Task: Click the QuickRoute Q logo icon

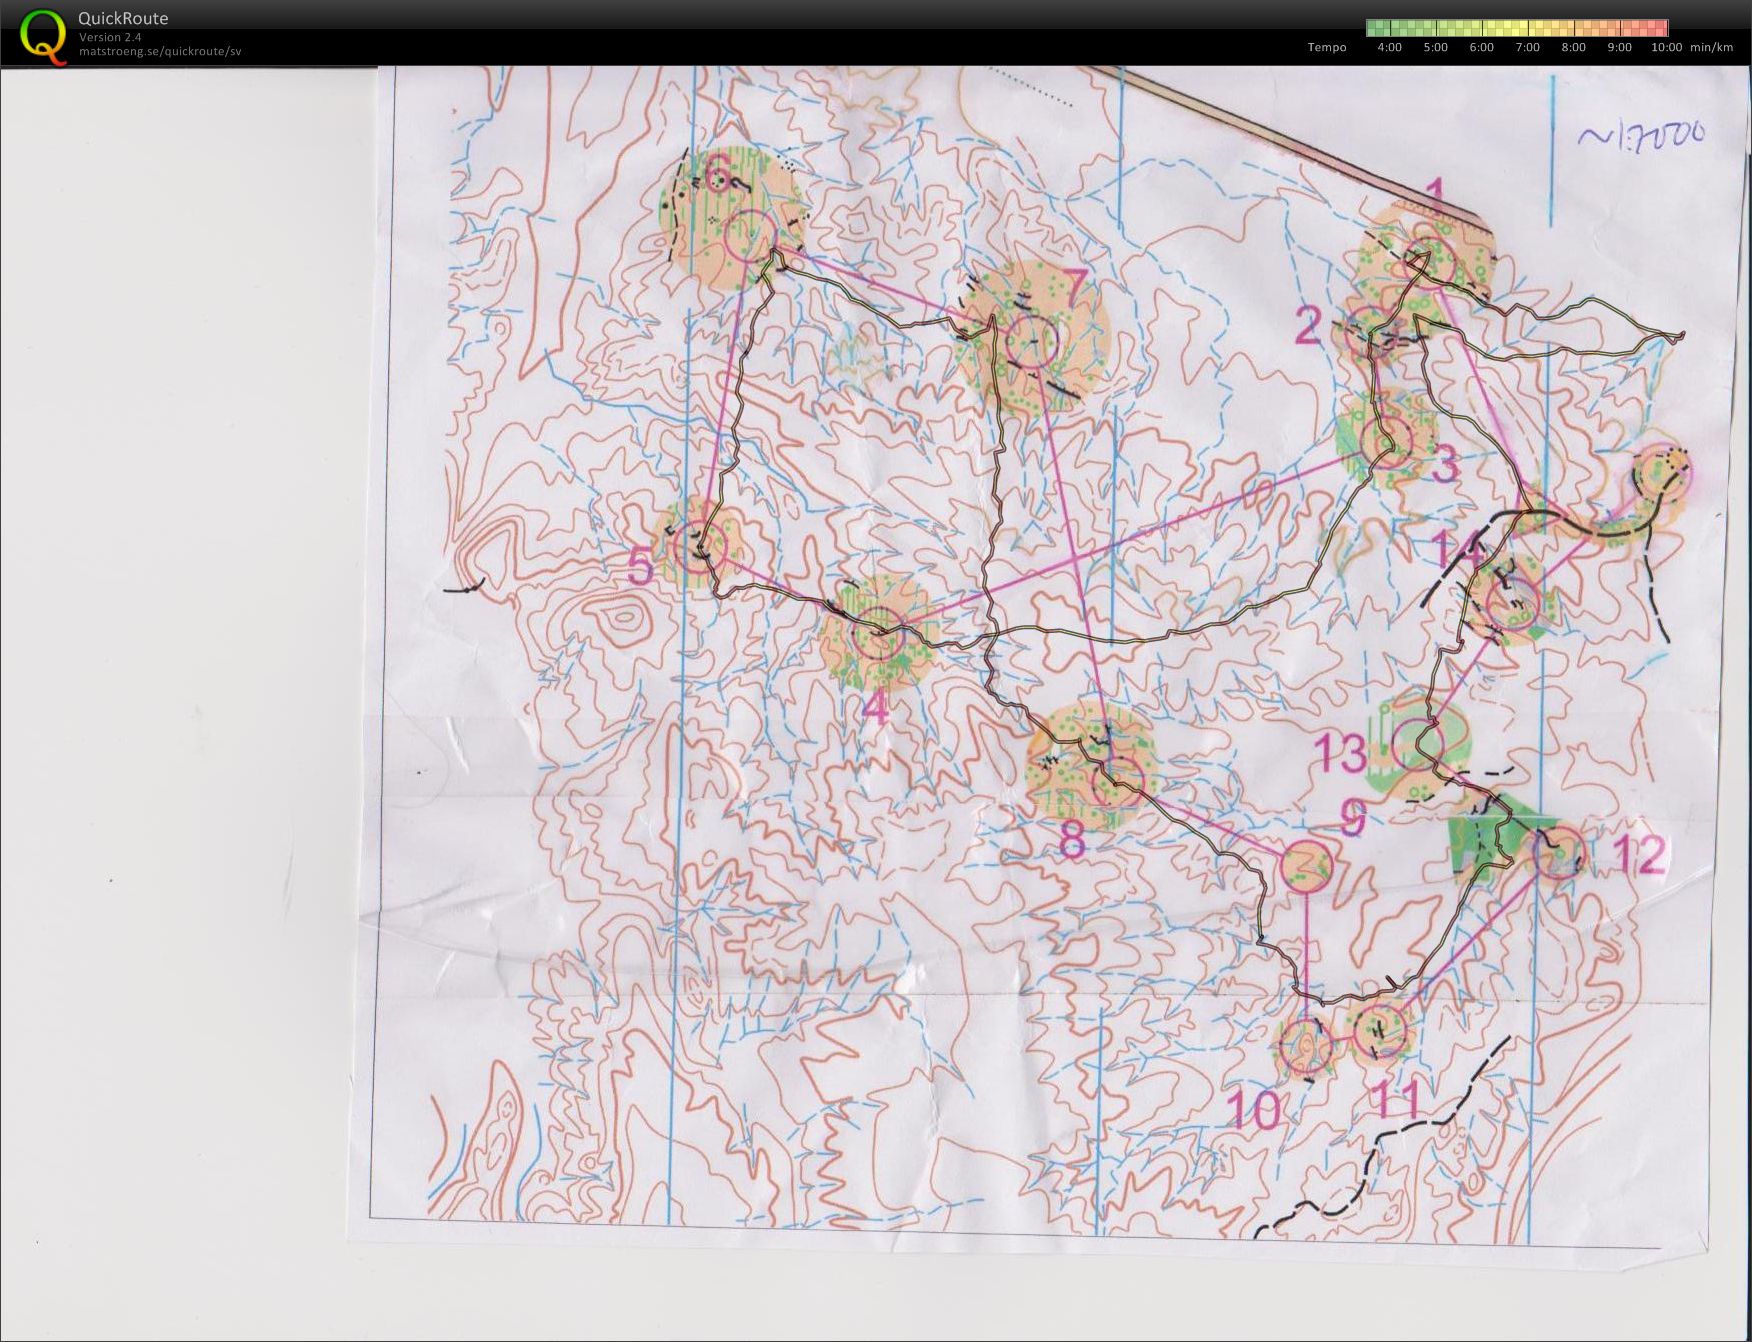Action: (45, 36)
